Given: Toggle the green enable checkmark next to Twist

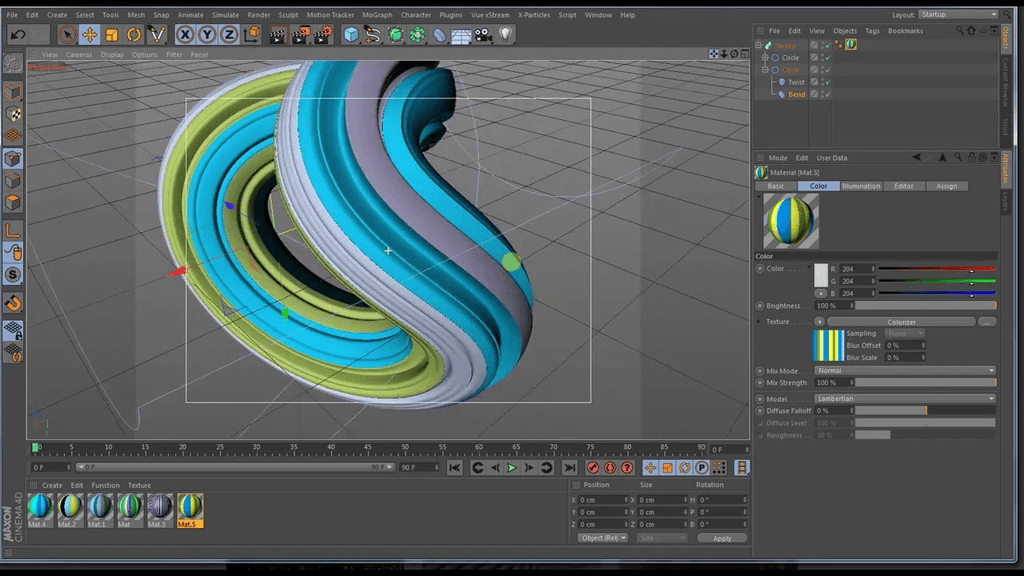Looking at the screenshot, I should 829,82.
